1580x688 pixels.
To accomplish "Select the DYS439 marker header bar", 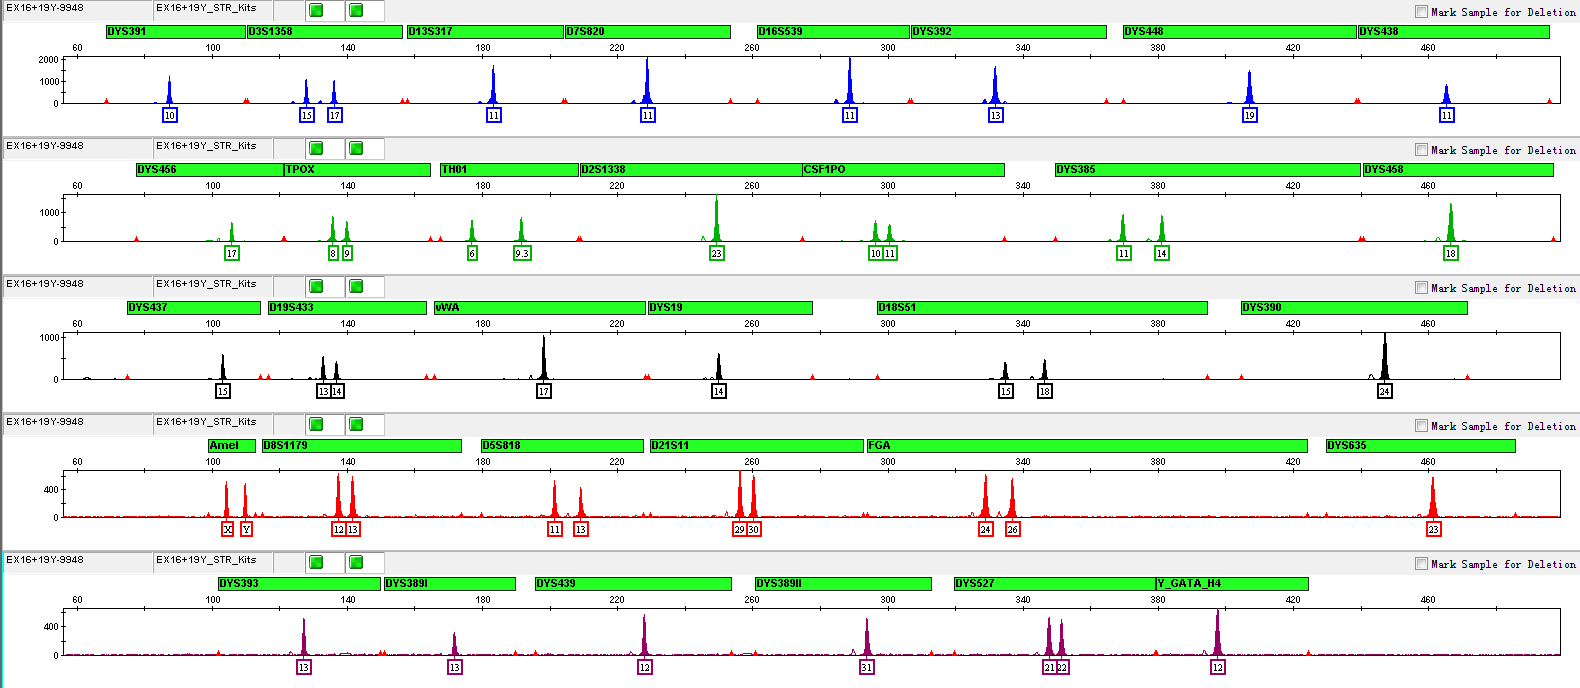I will point(633,584).
